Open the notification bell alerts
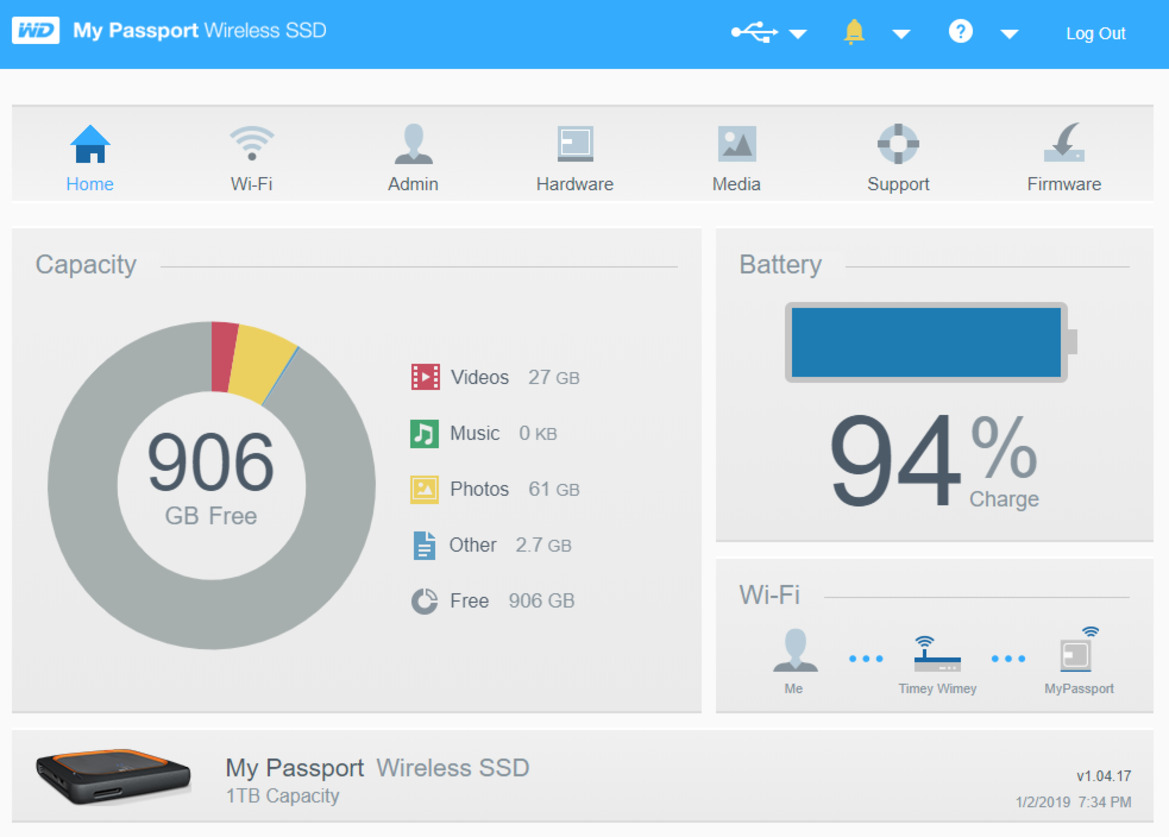 tap(854, 32)
